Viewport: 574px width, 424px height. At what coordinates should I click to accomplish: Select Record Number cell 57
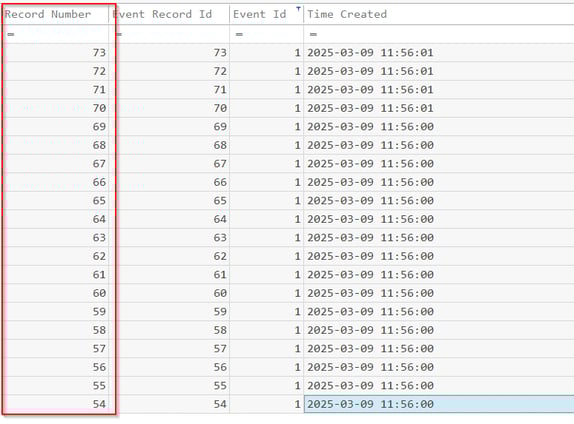[x=55, y=349]
